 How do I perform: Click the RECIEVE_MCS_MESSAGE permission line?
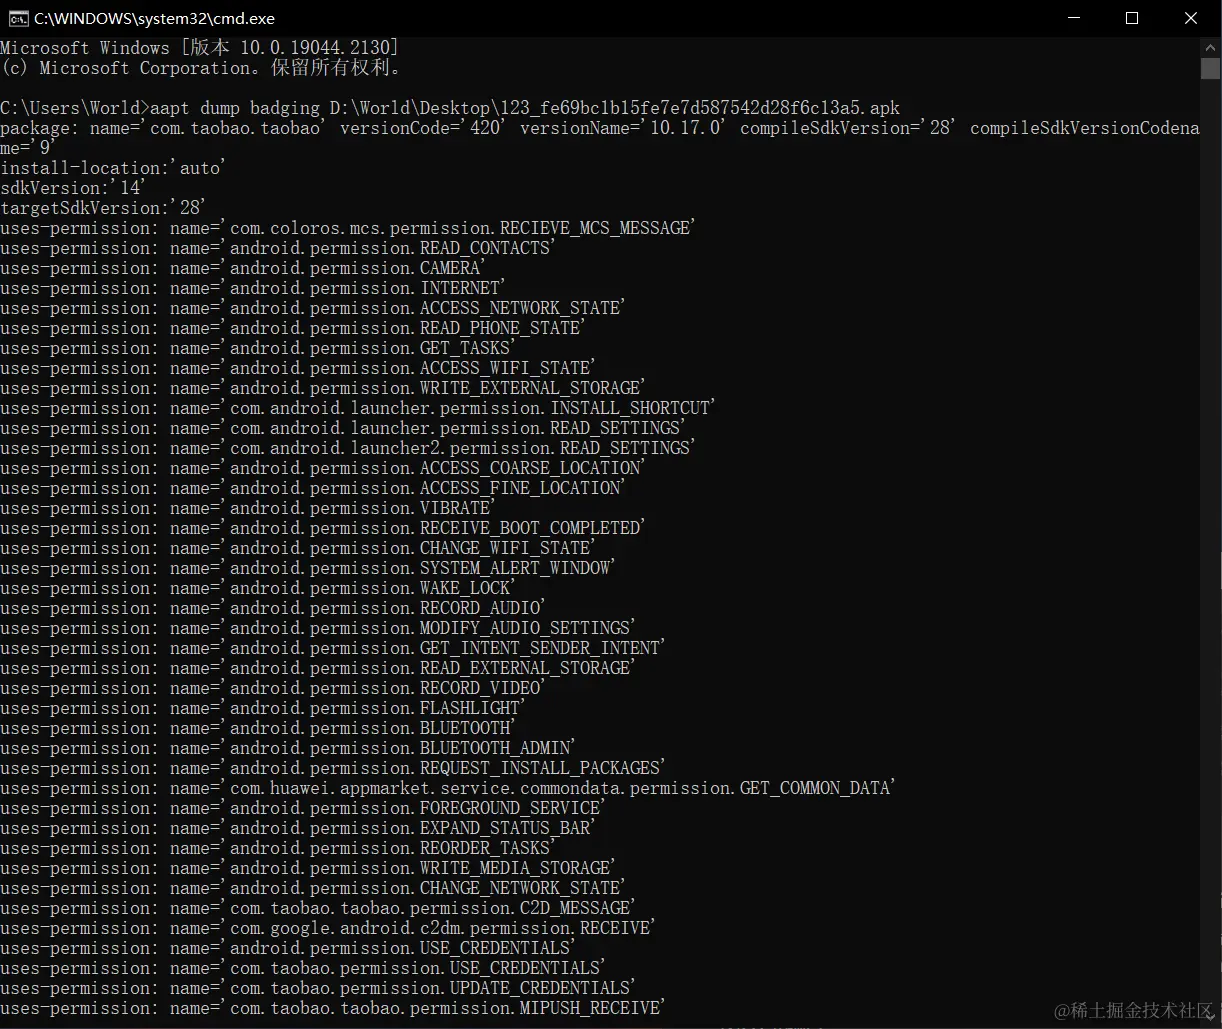coord(348,228)
